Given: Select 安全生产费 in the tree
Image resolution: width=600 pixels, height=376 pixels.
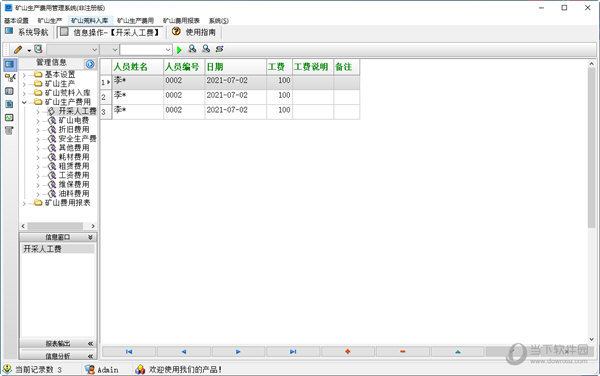Looking at the screenshot, I should [x=77, y=139].
